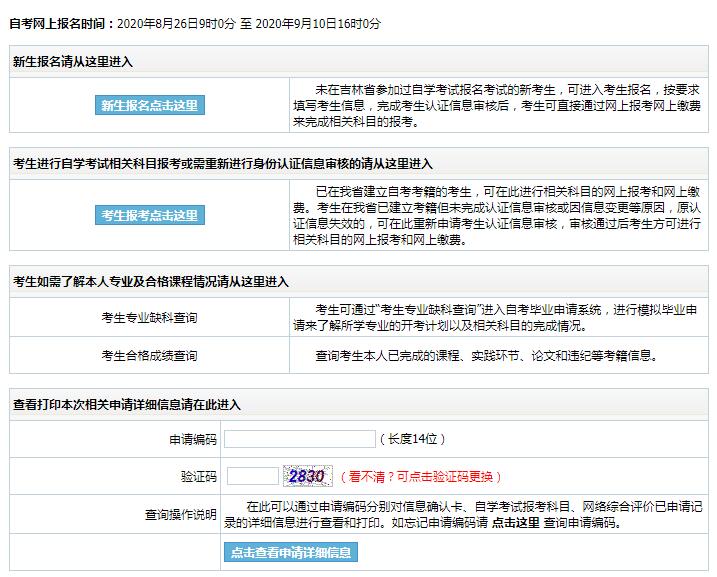Open the 考生专业缺科查询 link
This screenshot has width=717, height=577.
click(x=150, y=317)
